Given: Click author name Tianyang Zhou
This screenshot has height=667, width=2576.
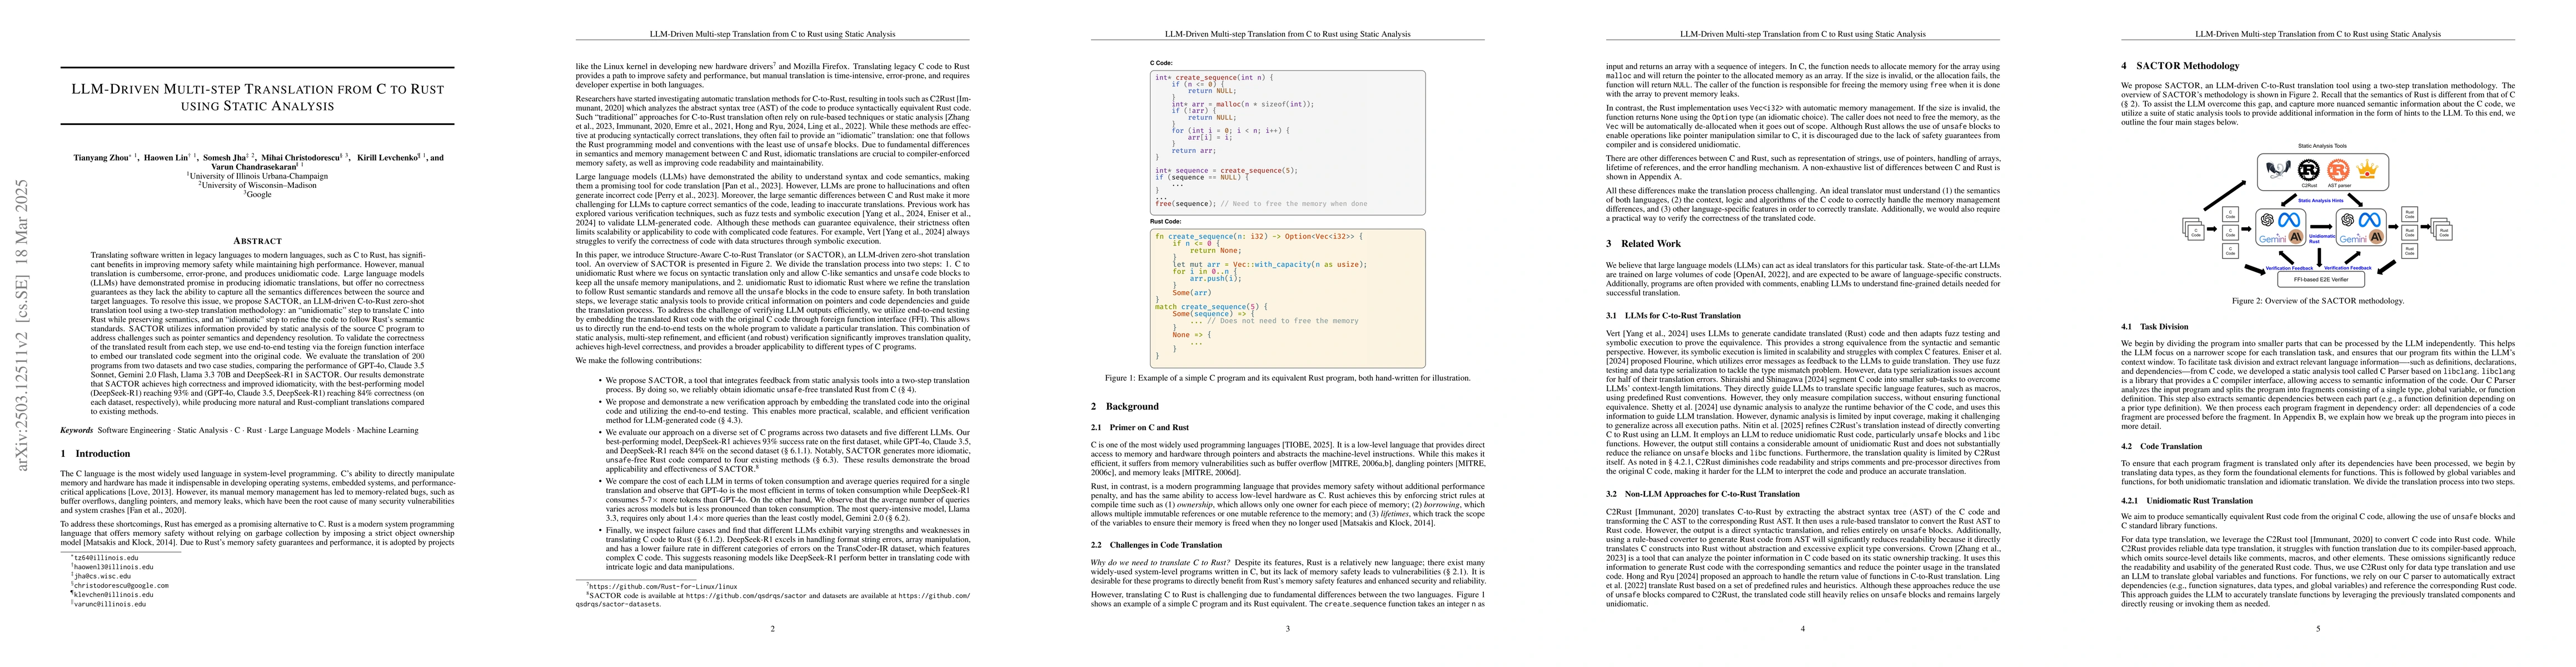Looking at the screenshot, I should click(x=102, y=158).
